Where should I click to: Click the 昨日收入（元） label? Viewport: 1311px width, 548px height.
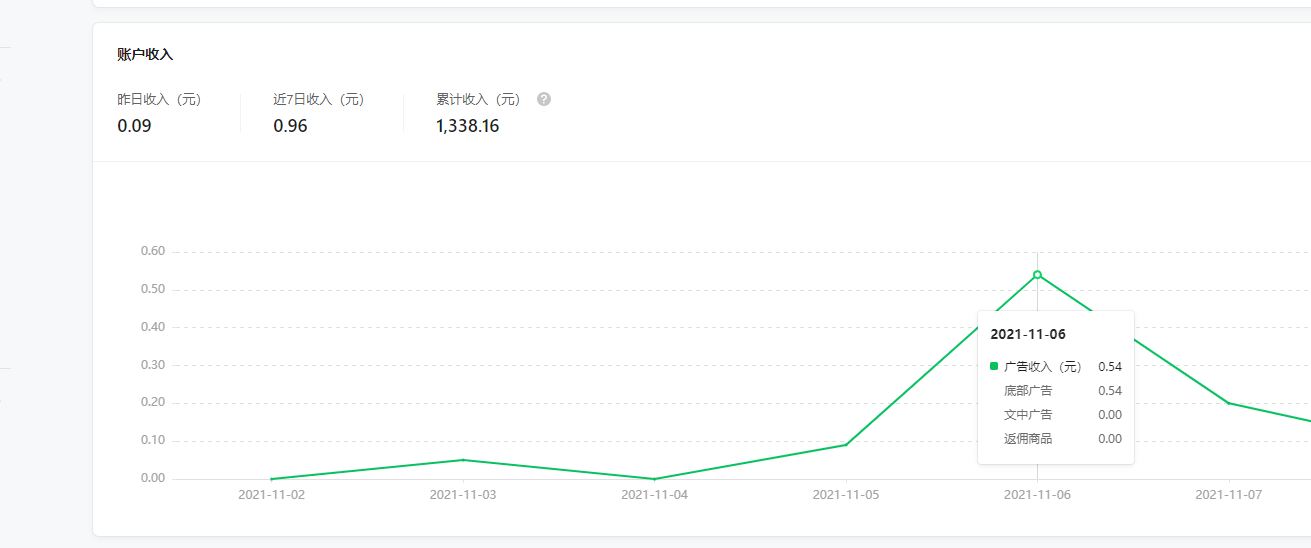click(x=159, y=100)
